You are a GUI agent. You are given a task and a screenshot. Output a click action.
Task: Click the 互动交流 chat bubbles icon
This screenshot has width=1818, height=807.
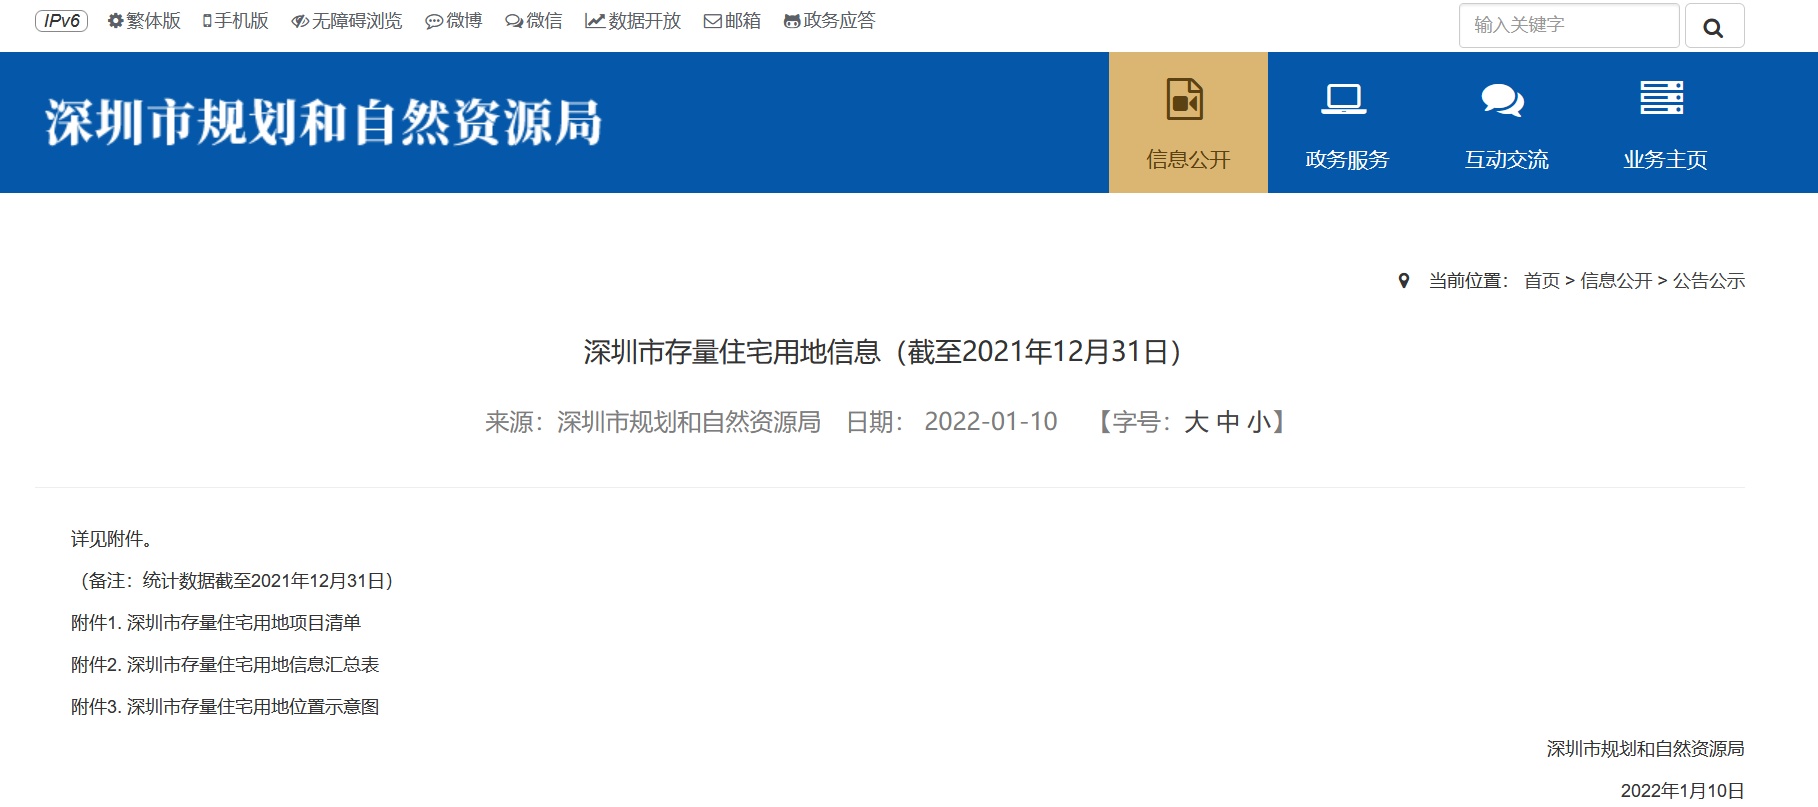(1503, 100)
